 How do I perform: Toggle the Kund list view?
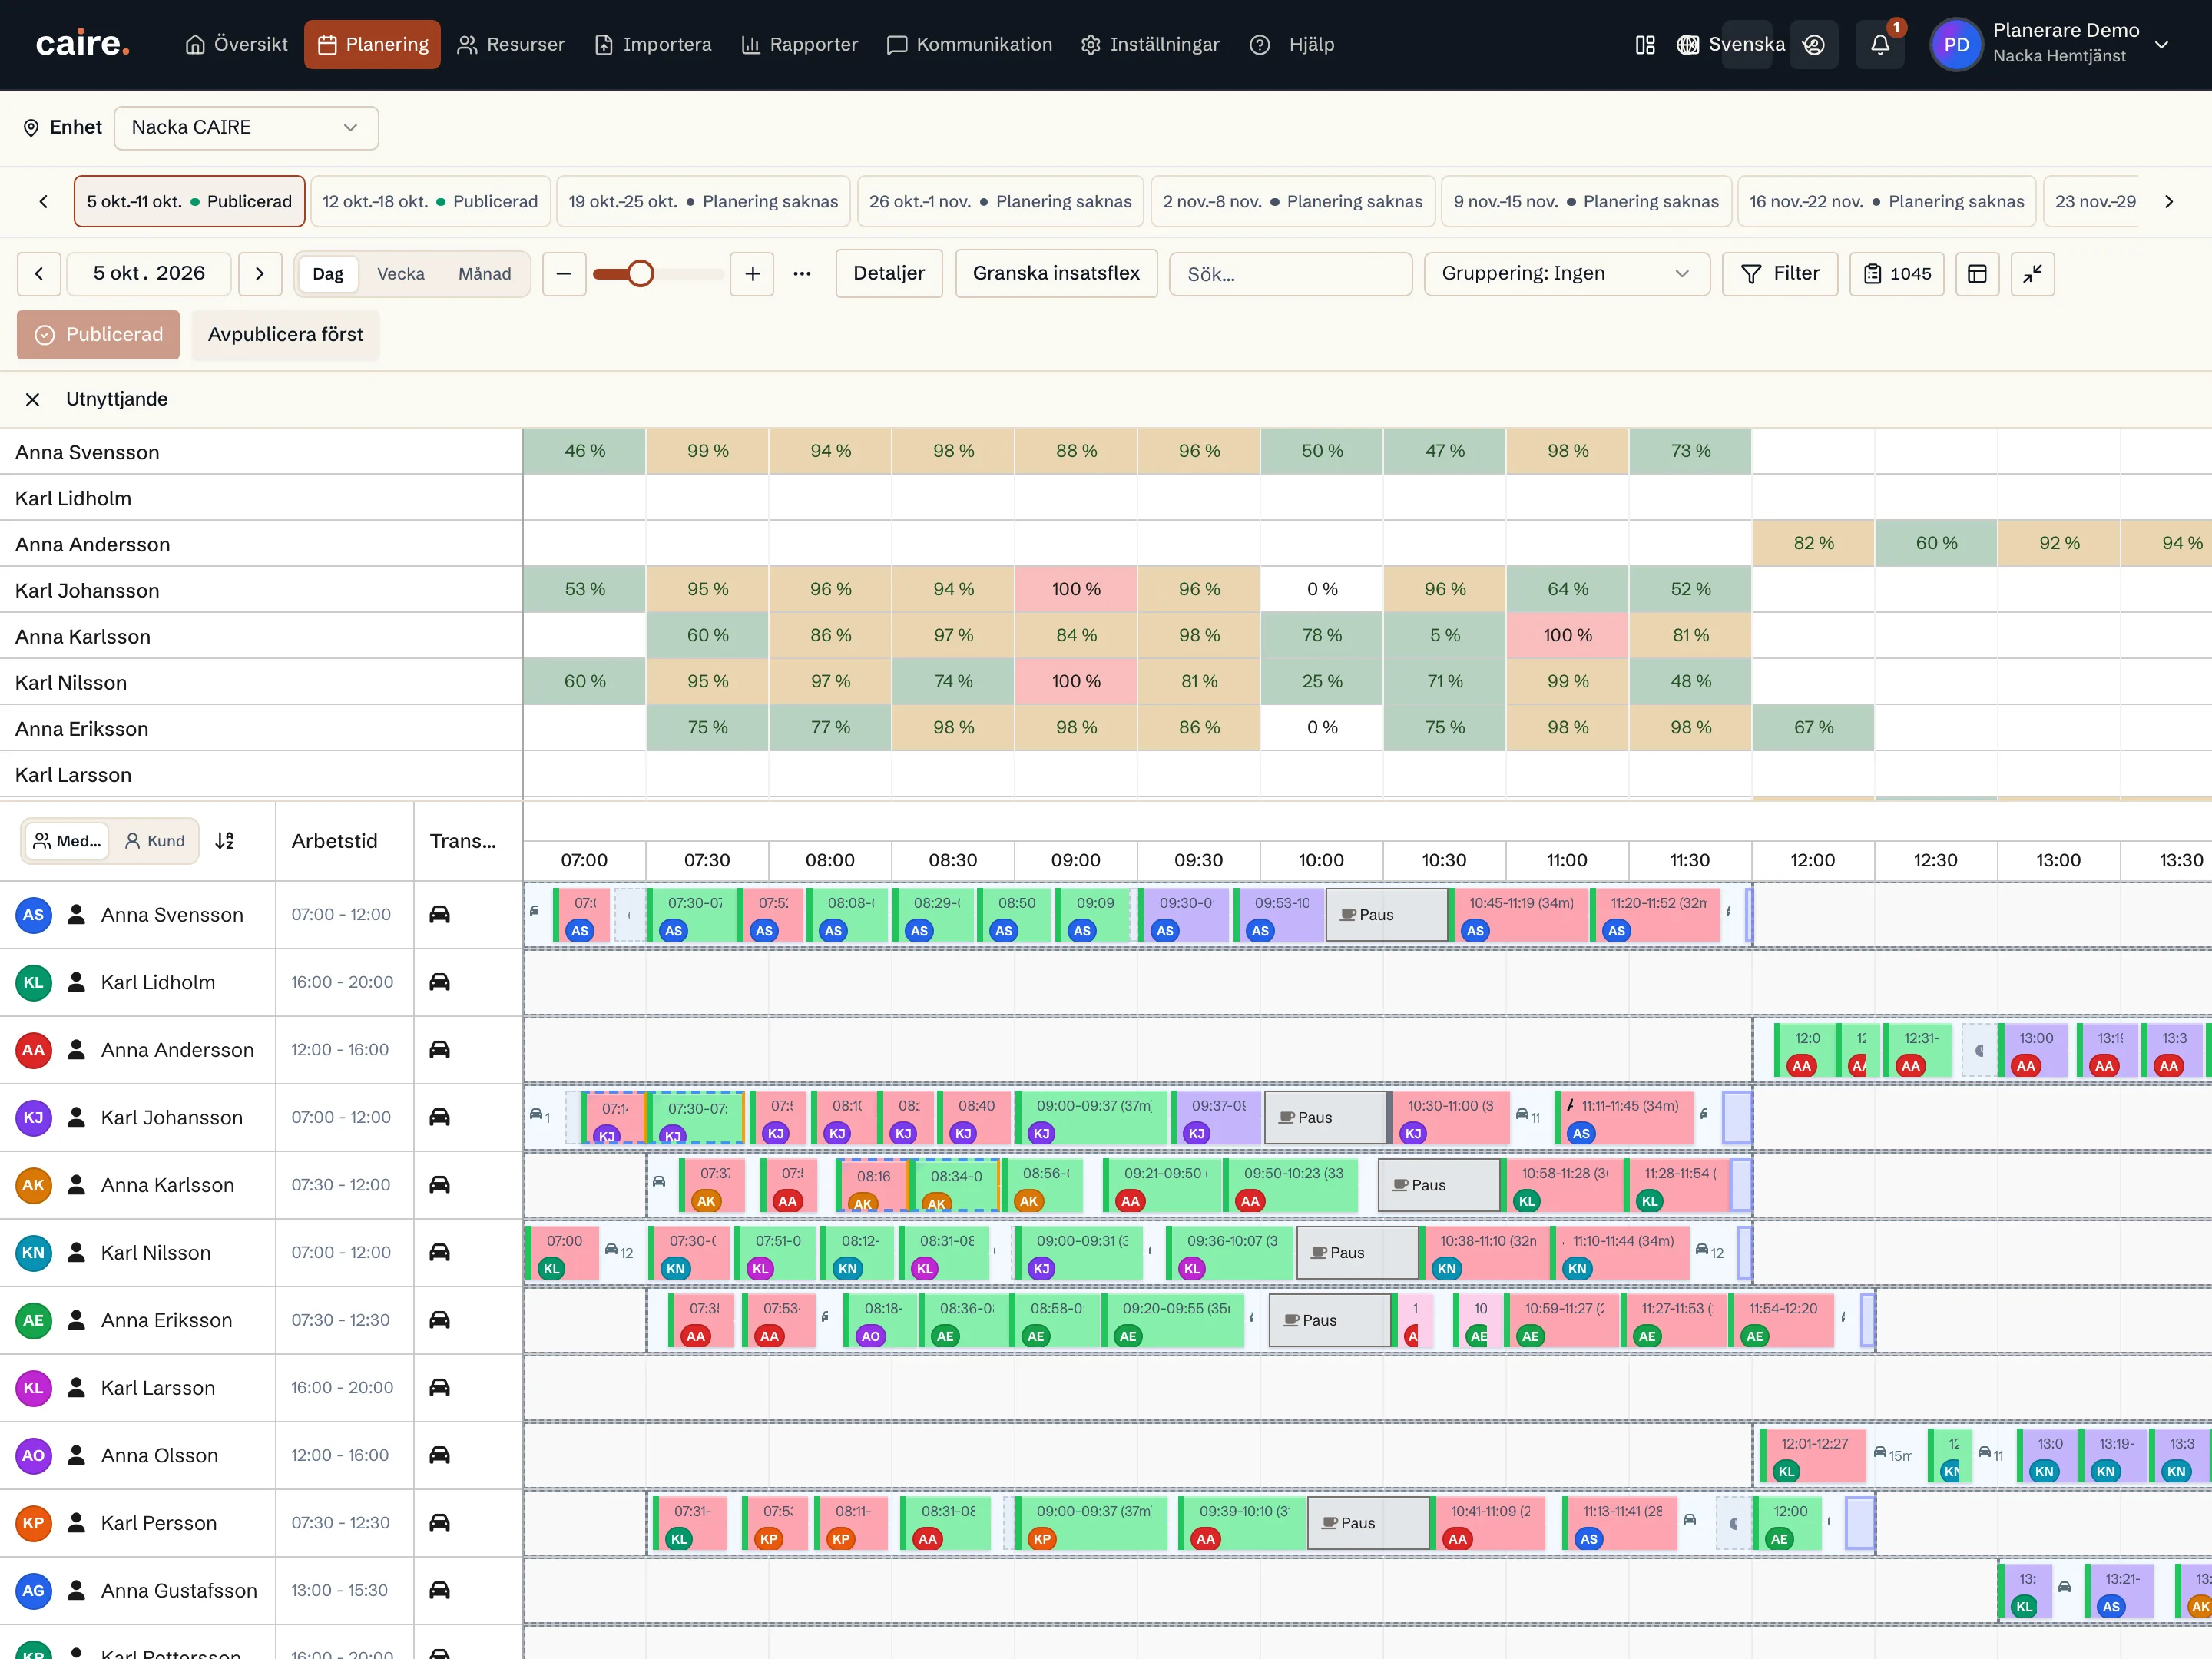tap(154, 841)
